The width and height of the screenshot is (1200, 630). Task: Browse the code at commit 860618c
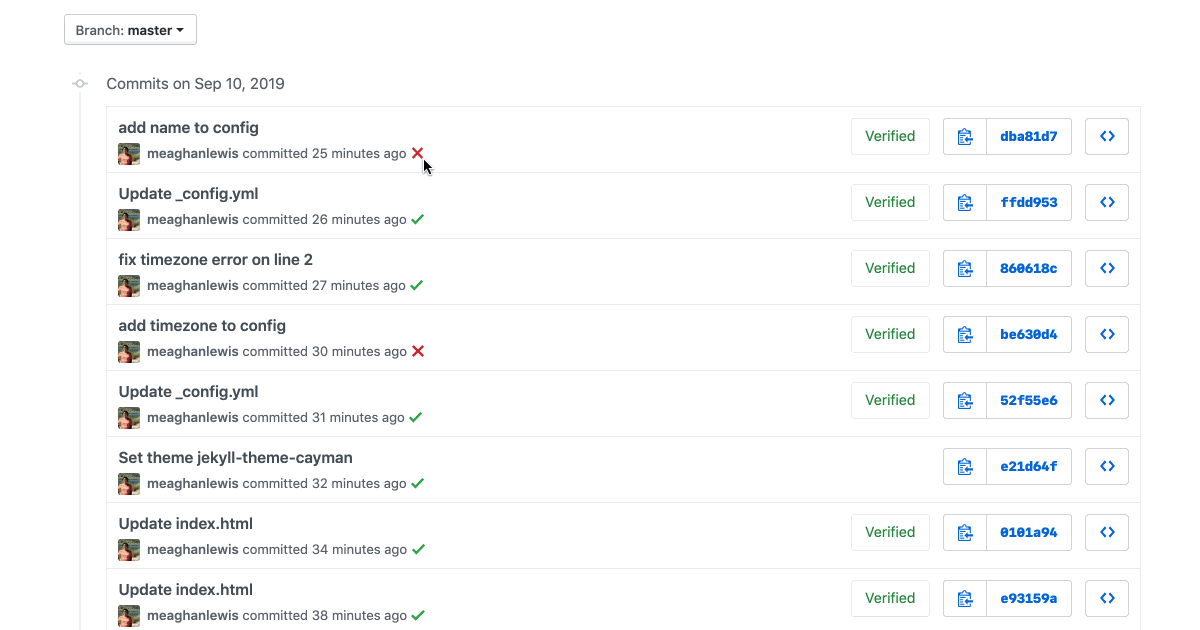(1106, 268)
